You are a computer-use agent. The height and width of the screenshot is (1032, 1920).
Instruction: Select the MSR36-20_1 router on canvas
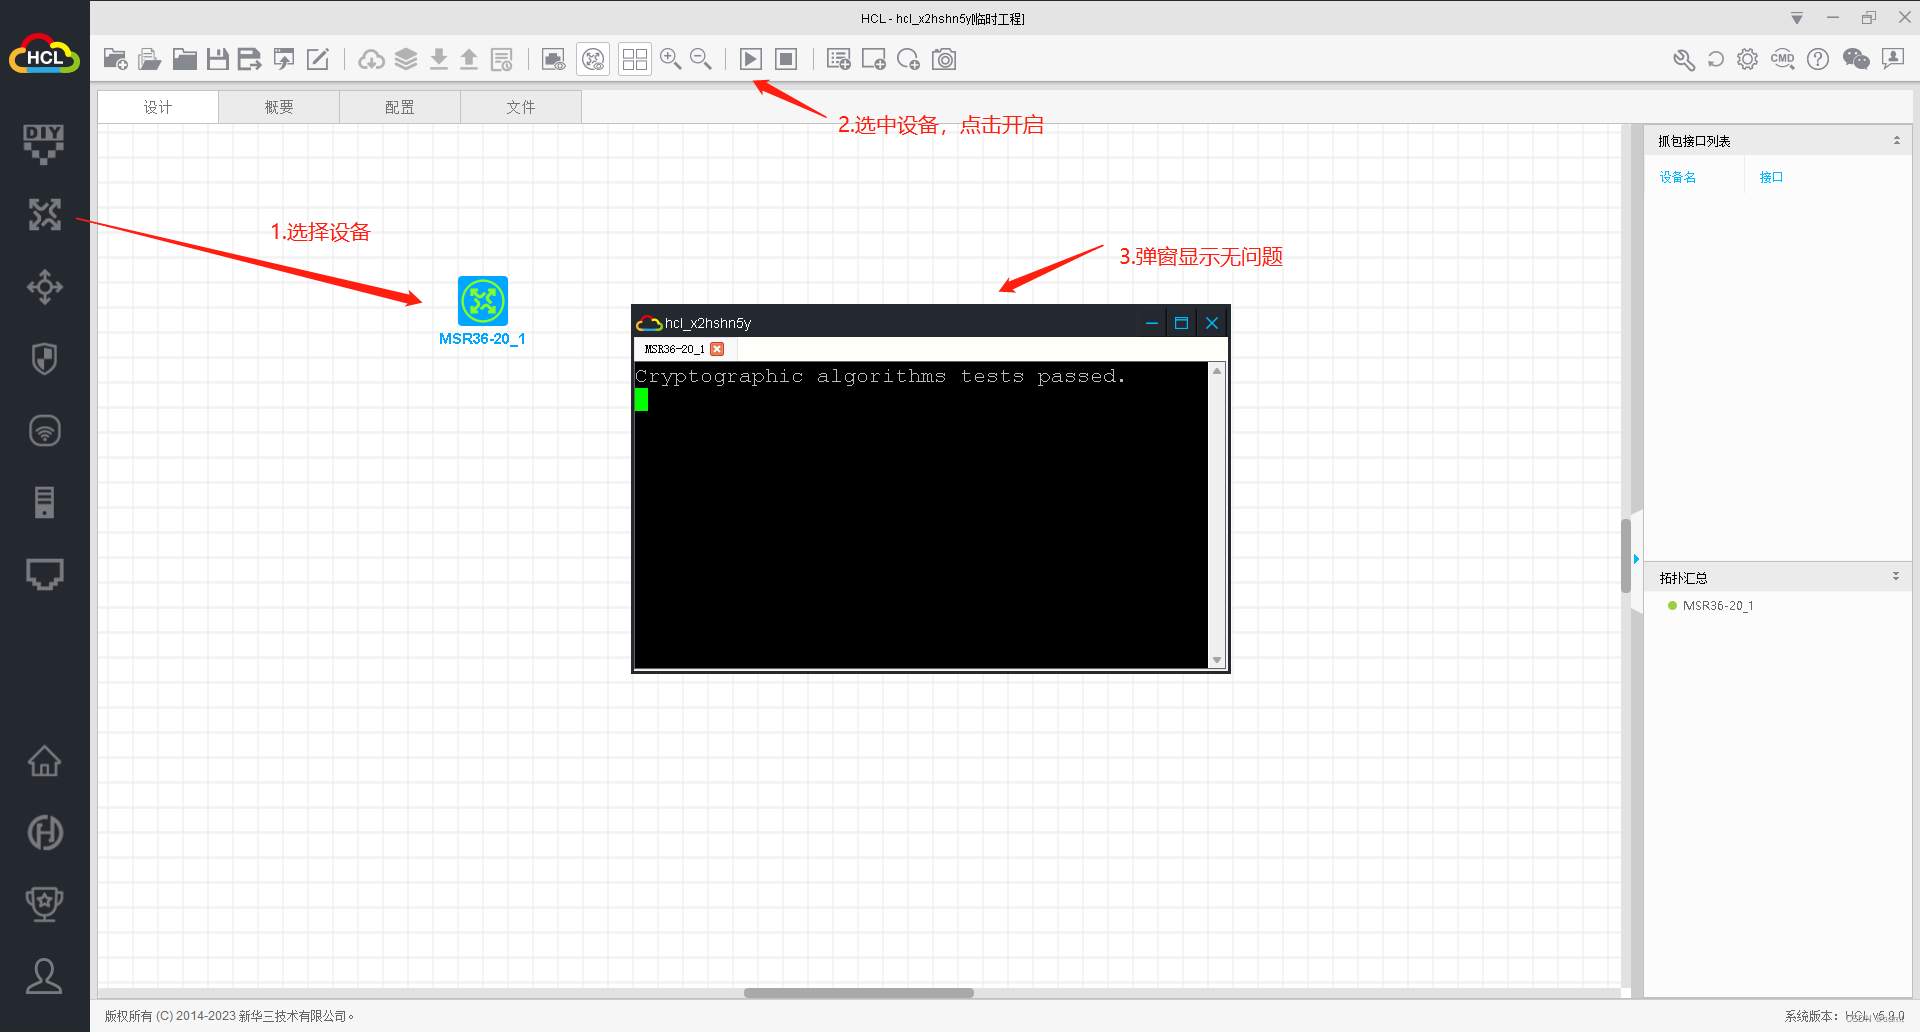[x=483, y=301]
